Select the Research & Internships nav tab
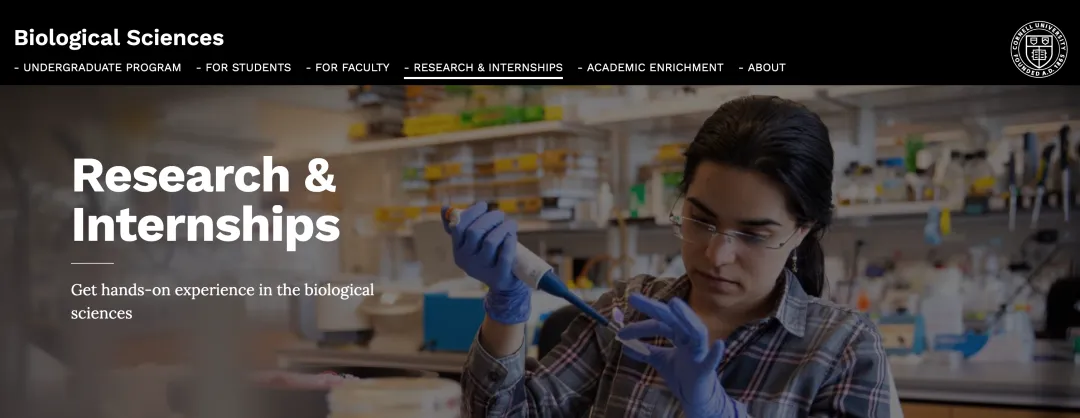The height and width of the screenshot is (418, 1080). (488, 67)
